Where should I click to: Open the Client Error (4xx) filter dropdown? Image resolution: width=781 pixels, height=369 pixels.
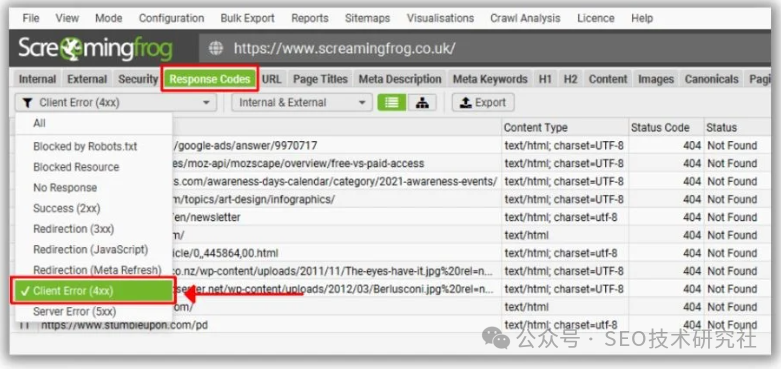(x=116, y=103)
